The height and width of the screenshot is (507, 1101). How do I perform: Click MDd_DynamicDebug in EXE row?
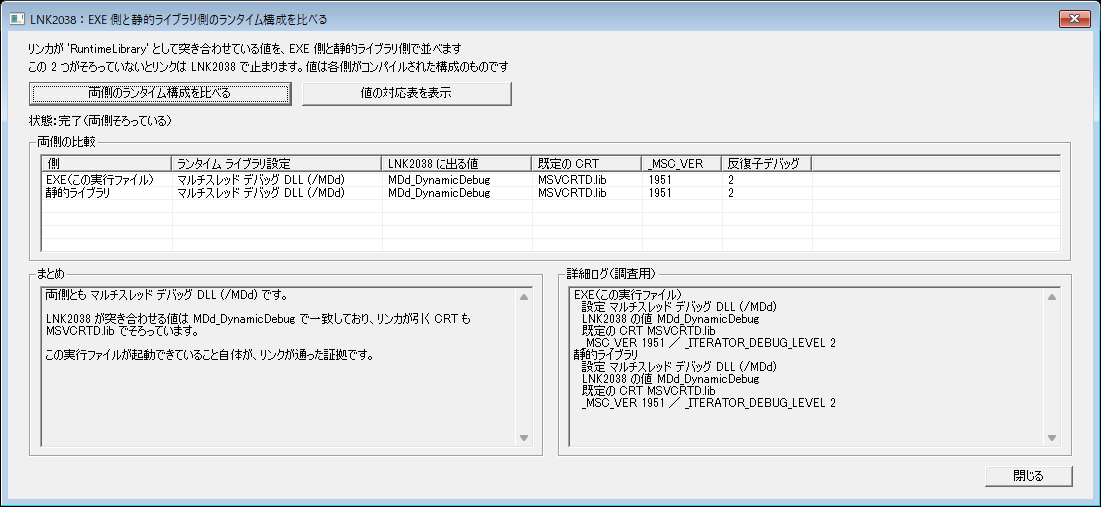click(439, 180)
